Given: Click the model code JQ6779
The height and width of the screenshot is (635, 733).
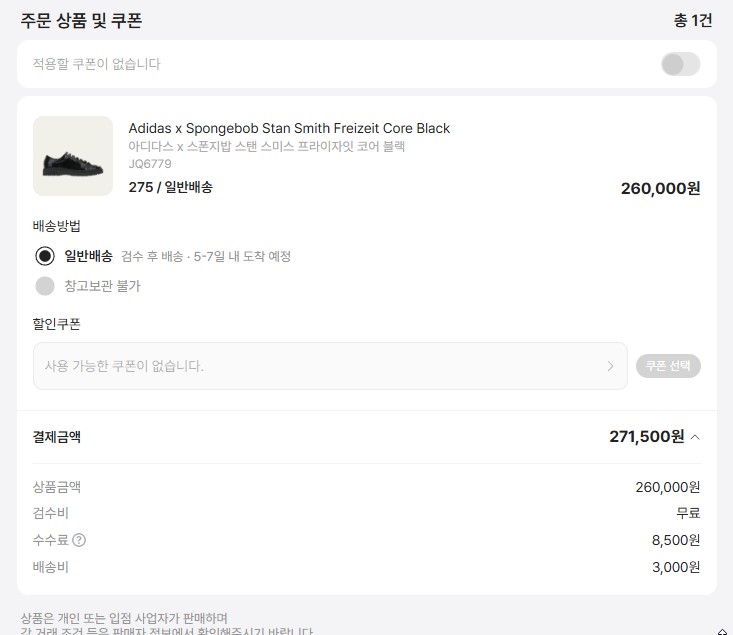Looking at the screenshot, I should [x=150, y=164].
